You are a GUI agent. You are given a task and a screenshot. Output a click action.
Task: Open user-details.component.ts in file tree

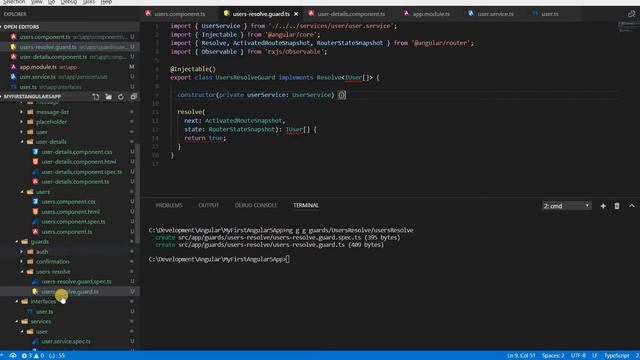click(75, 182)
